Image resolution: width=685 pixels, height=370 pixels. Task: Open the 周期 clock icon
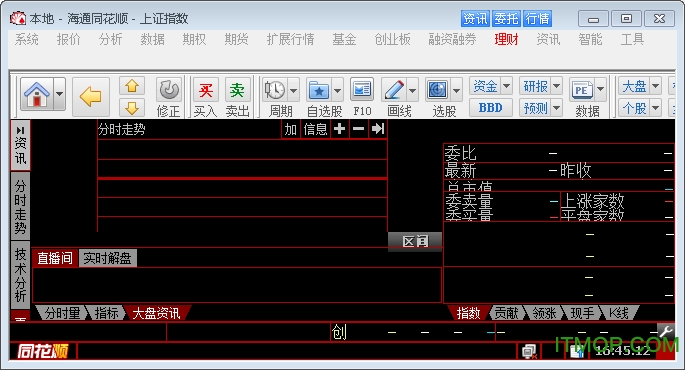point(275,90)
